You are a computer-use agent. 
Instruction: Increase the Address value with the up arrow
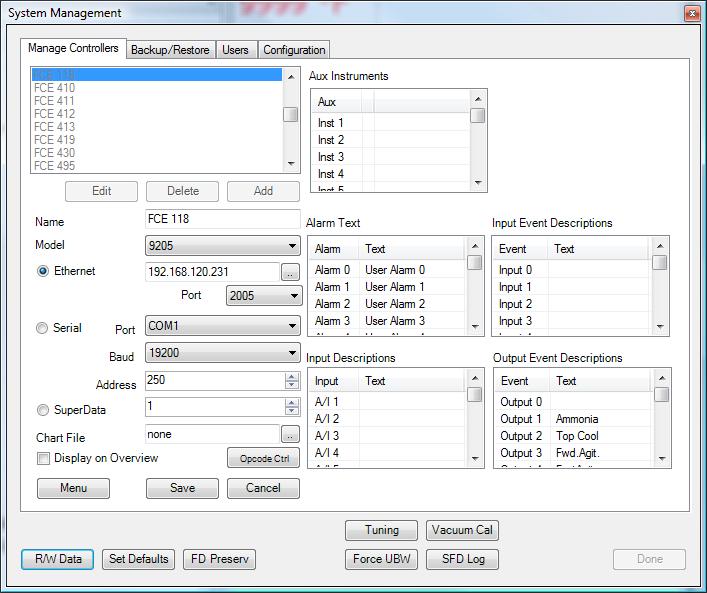tap(292, 377)
